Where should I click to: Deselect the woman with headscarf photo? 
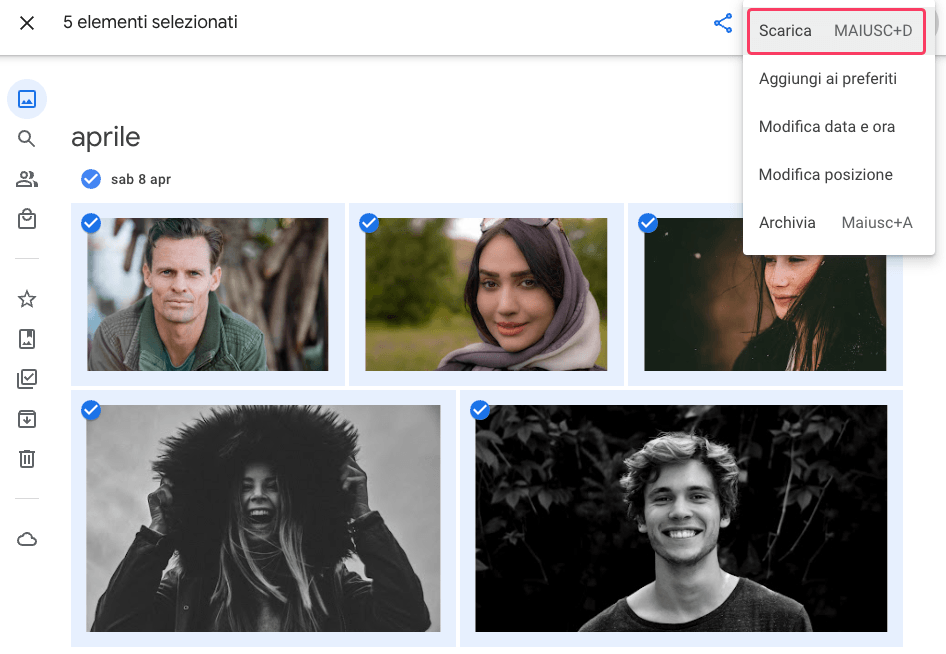point(369,223)
